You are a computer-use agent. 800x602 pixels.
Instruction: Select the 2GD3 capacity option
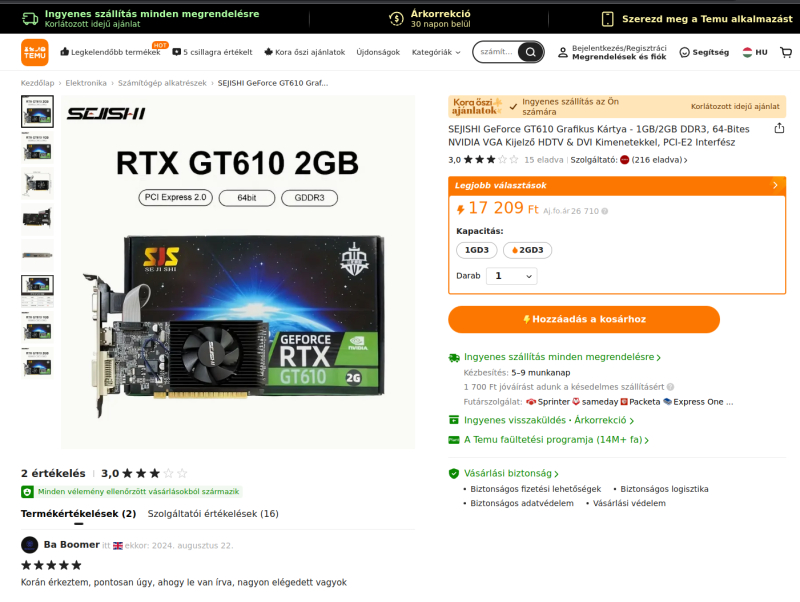tap(527, 250)
